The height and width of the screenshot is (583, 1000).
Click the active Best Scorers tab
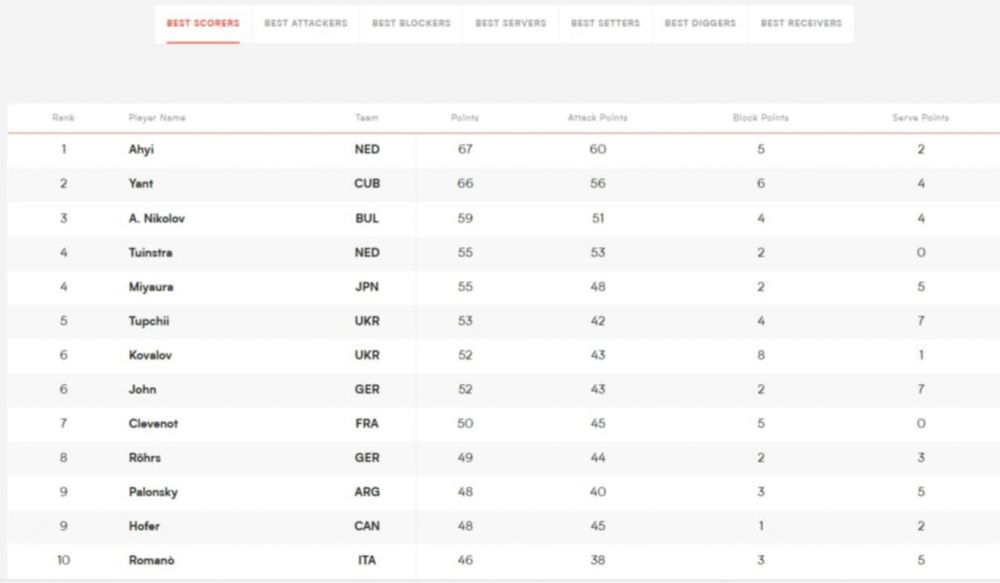pos(203,23)
